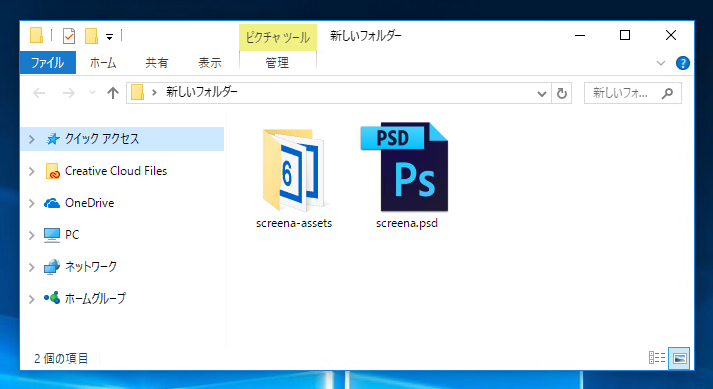Image resolution: width=713 pixels, height=389 pixels.
Task: Select OneDrive in navigation pane
Action: pos(90,202)
